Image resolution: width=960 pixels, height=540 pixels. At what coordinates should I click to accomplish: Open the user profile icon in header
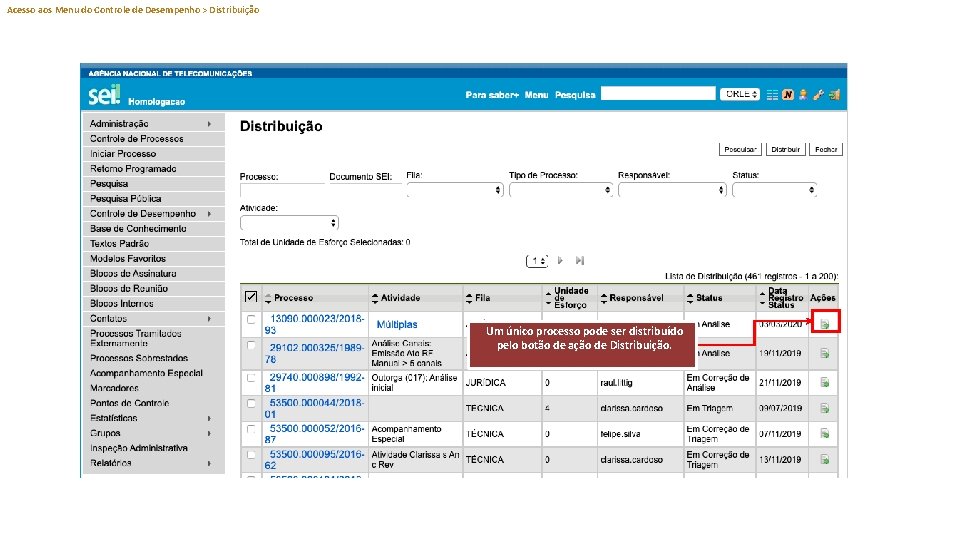click(x=803, y=95)
